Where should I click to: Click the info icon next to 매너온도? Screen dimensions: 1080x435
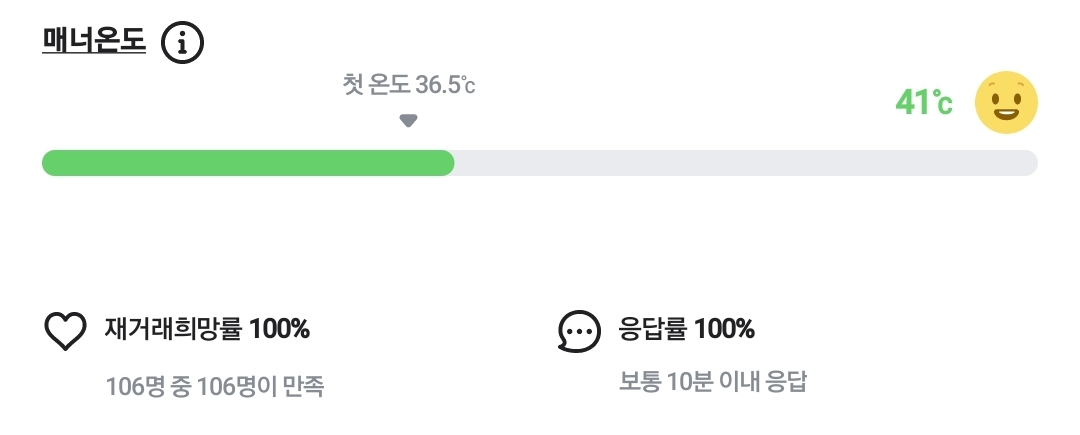point(182,42)
